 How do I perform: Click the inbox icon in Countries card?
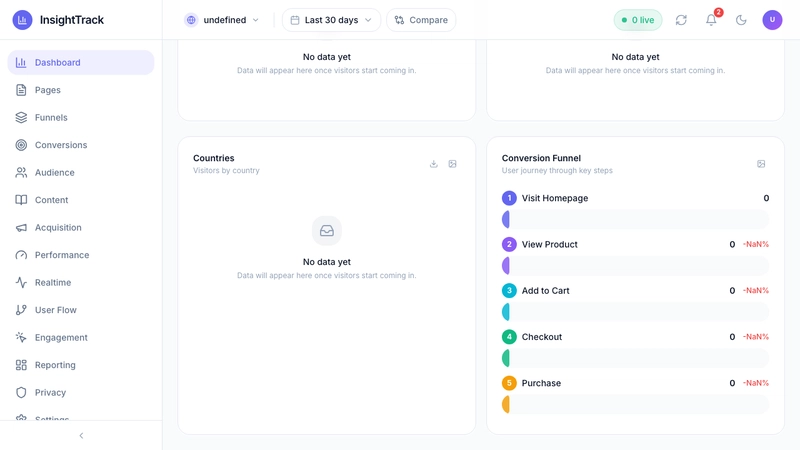[x=327, y=231]
